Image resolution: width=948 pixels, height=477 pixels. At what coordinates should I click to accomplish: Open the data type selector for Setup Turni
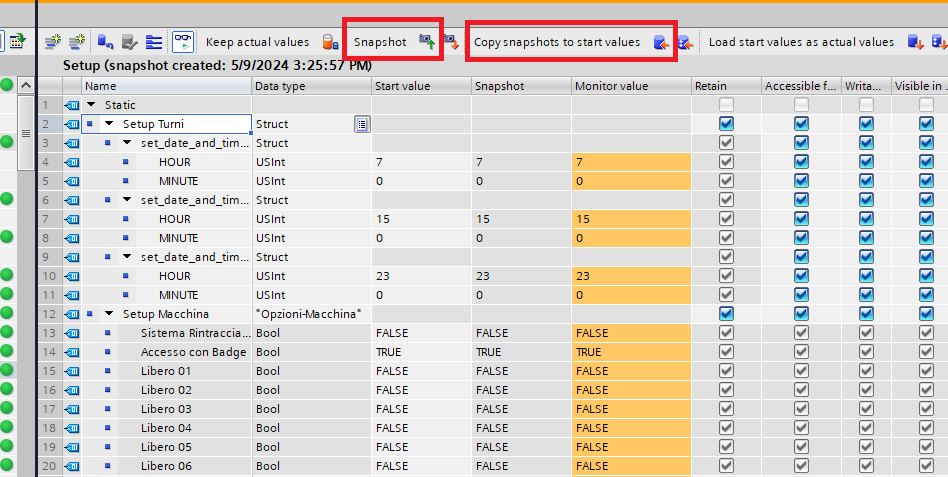(362, 124)
